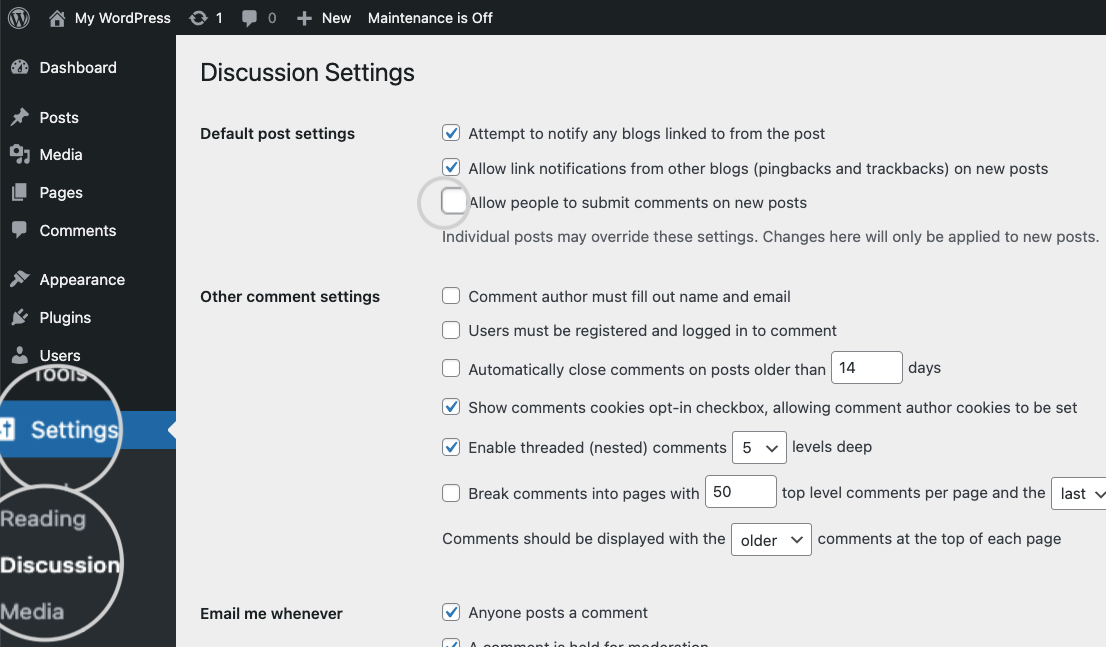Check Break comments into pages
The image size is (1106, 647).
[x=451, y=492]
